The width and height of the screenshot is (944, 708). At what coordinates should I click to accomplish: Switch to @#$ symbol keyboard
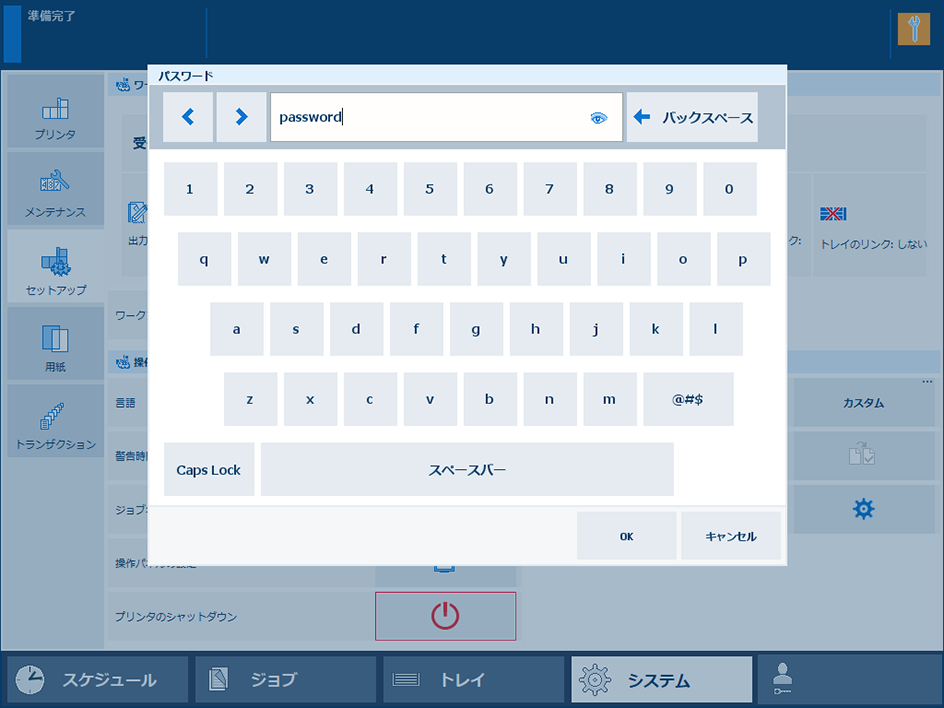(x=688, y=399)
